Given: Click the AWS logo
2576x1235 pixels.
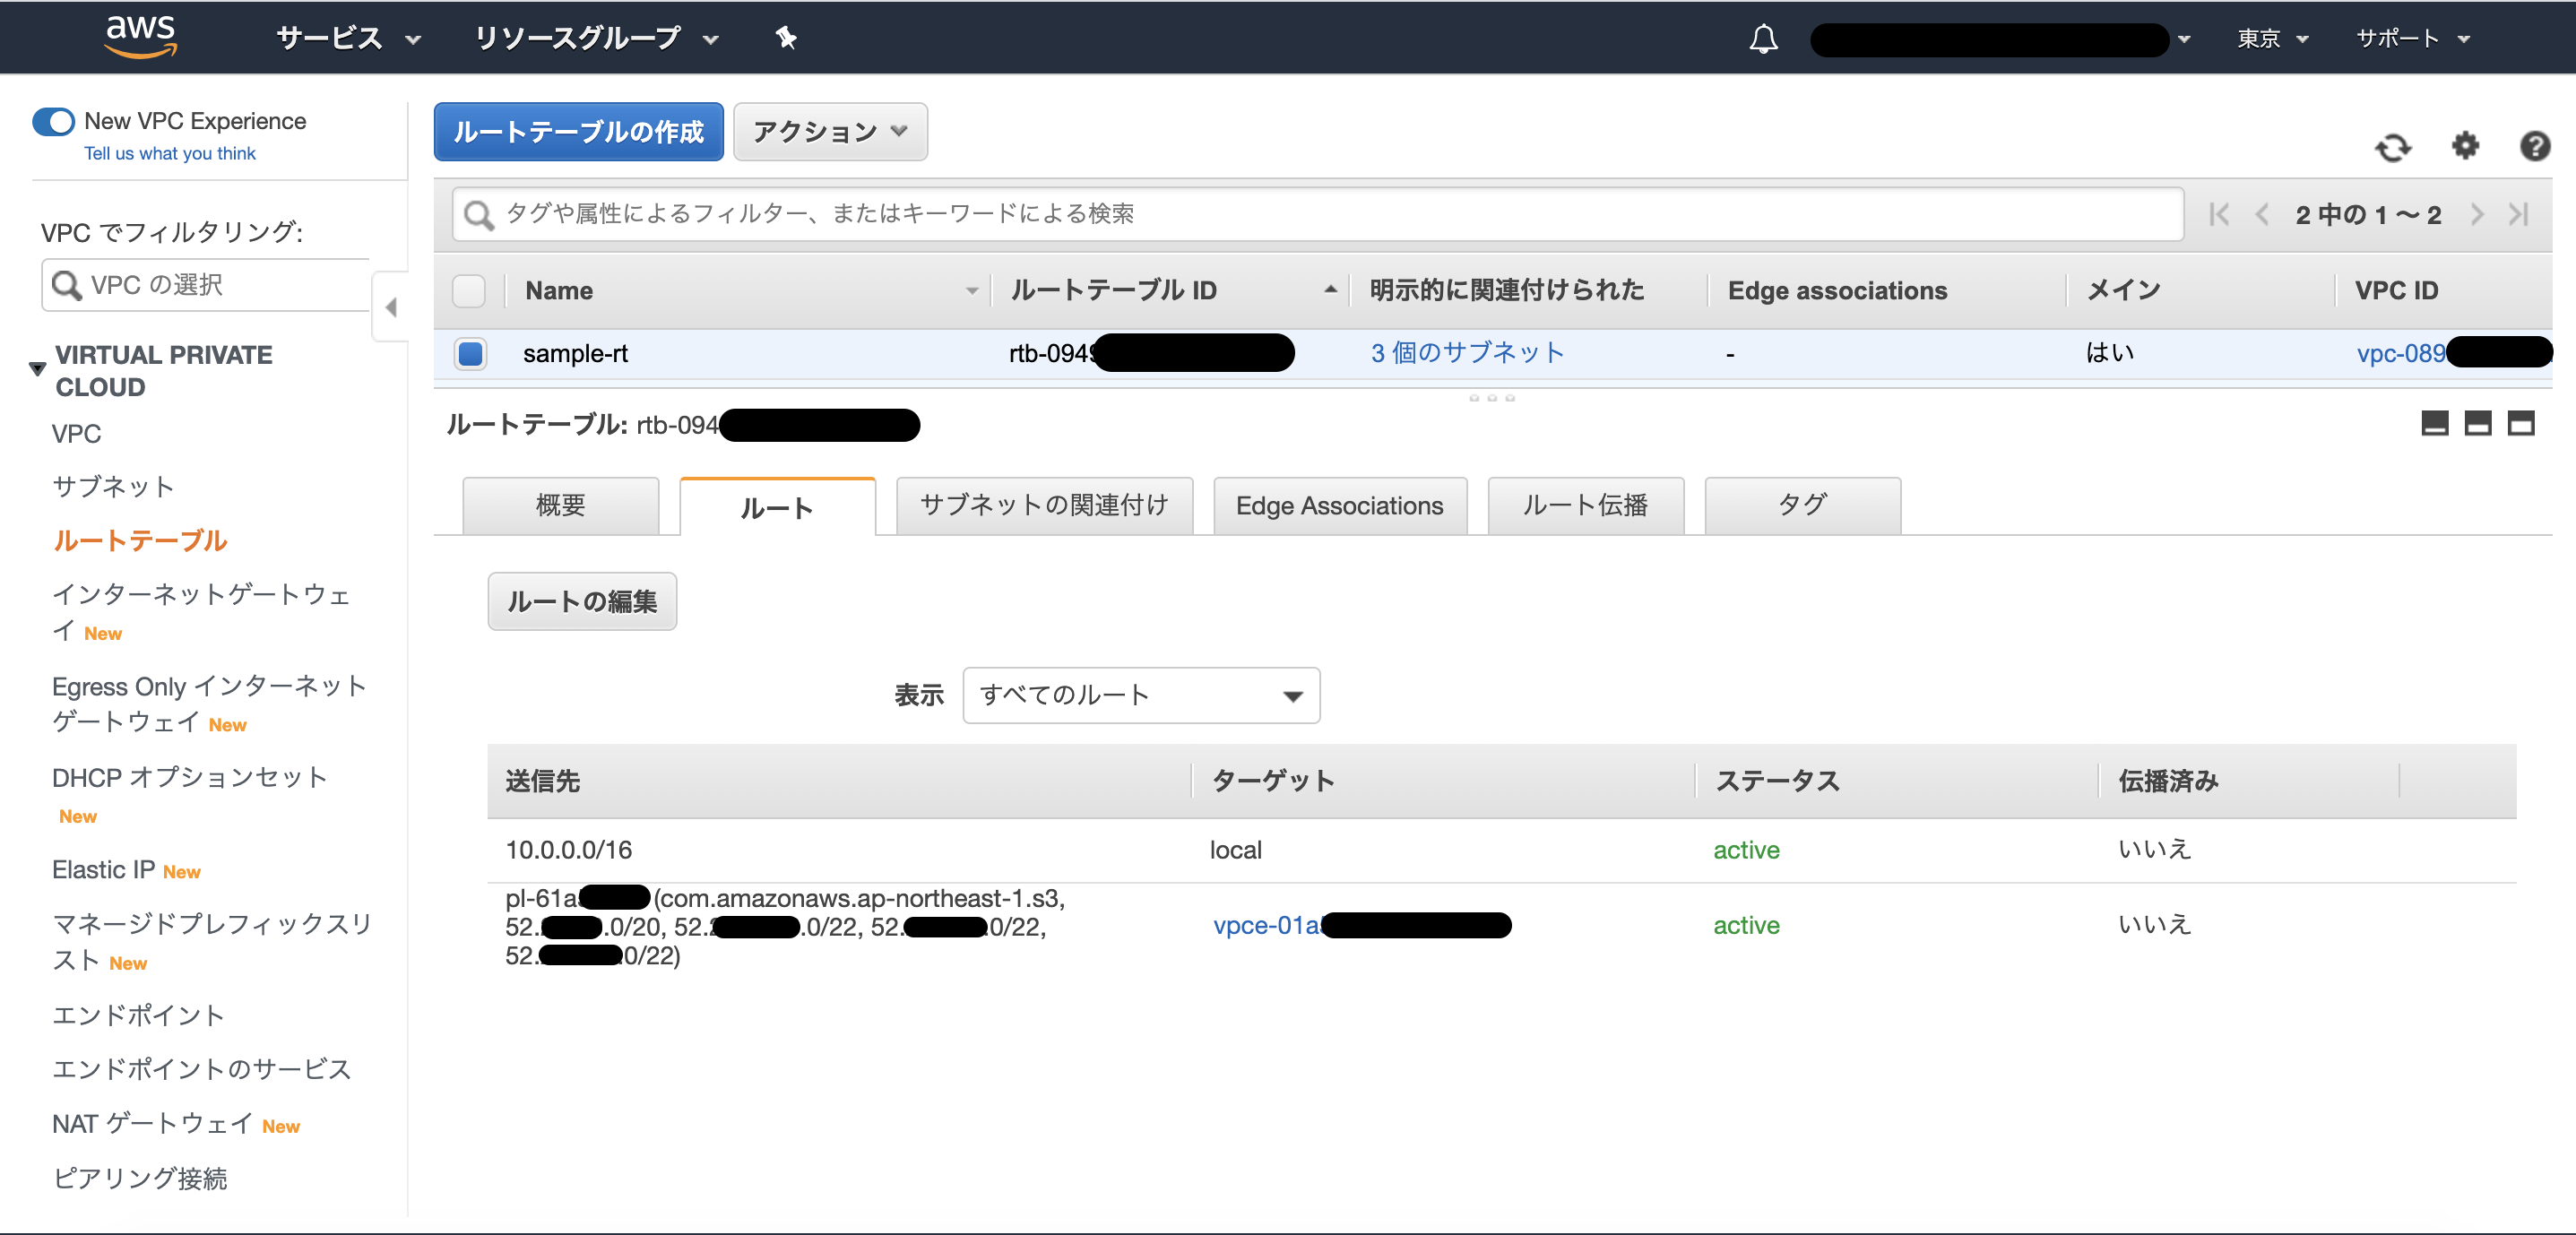Looking at the screenshot, I should [141, 36].
